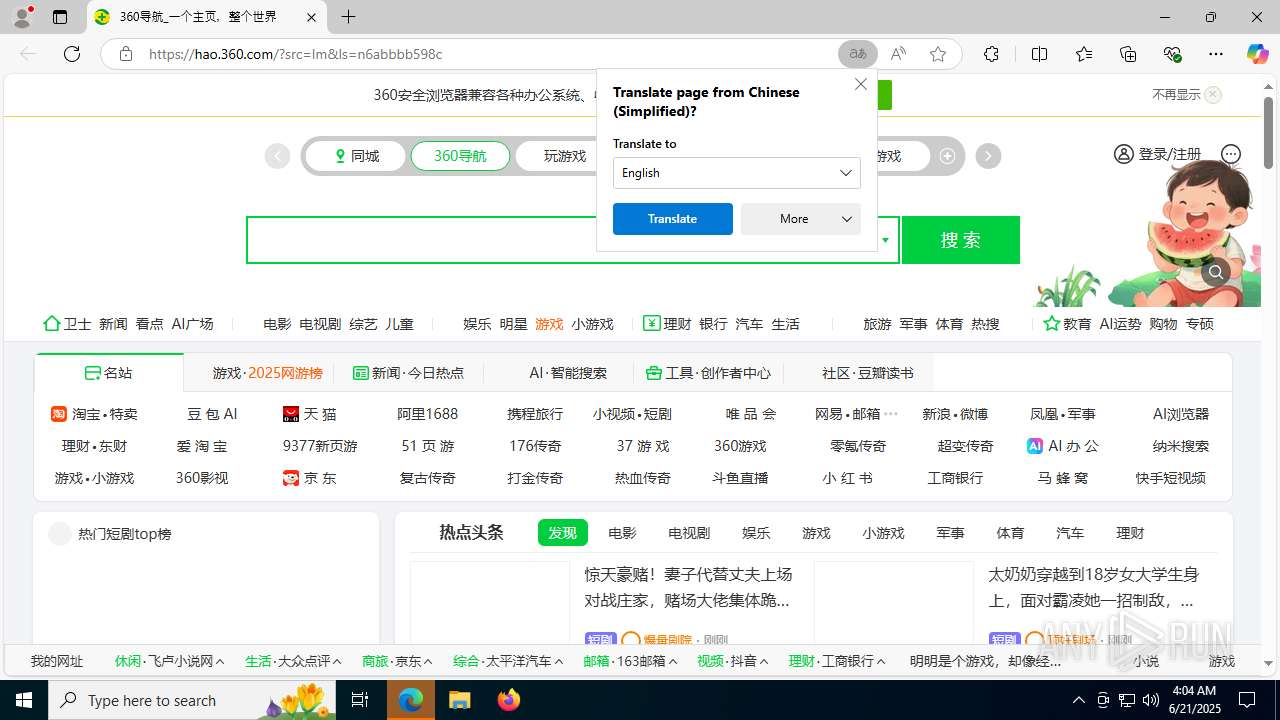1280x720 pixels.
Task: Close the translate popup X
Action: click(860, 84)
